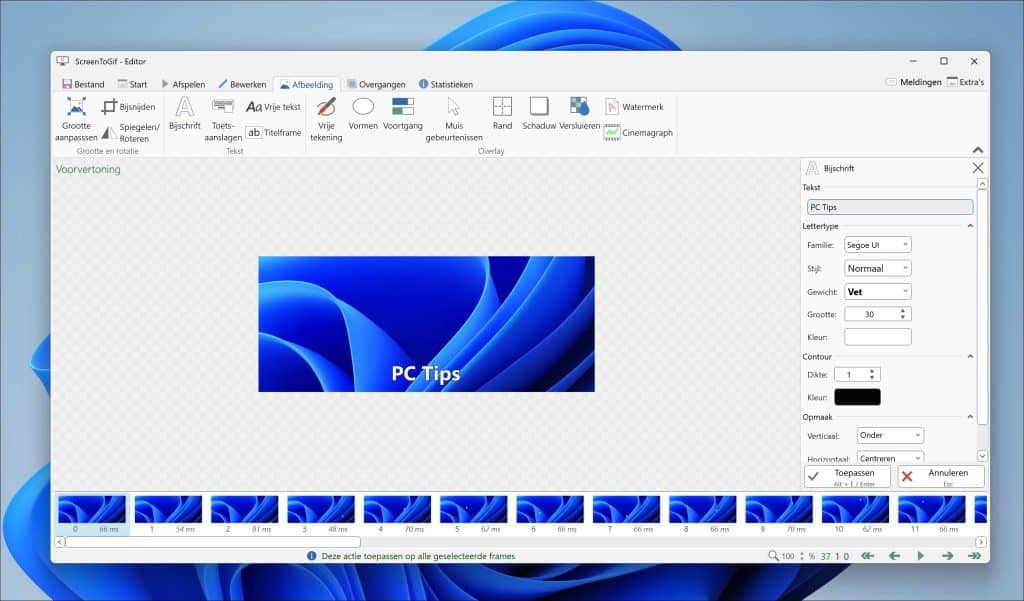Open Spiegelen/Roteren tool
This screenshot has width=1024, height=601.
click(131, 133)
